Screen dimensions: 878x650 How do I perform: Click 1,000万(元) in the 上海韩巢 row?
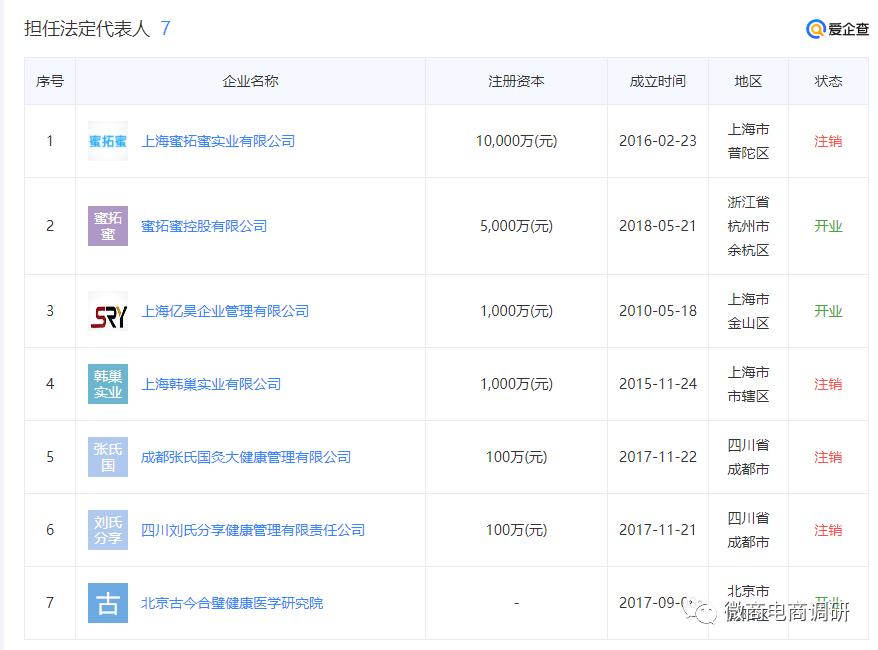click(516, 384)
